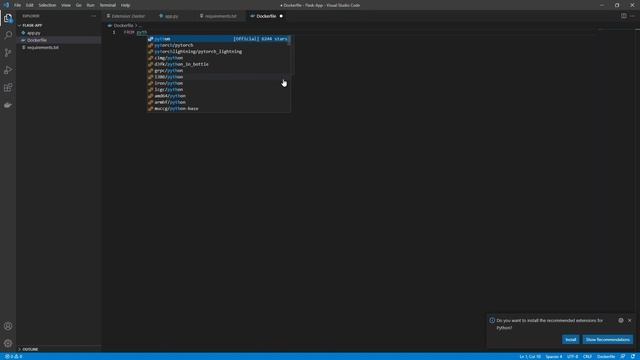The height and width of the screenshot is (360, 640).
Task: Open the Run menu
Action: click(90, 5)
